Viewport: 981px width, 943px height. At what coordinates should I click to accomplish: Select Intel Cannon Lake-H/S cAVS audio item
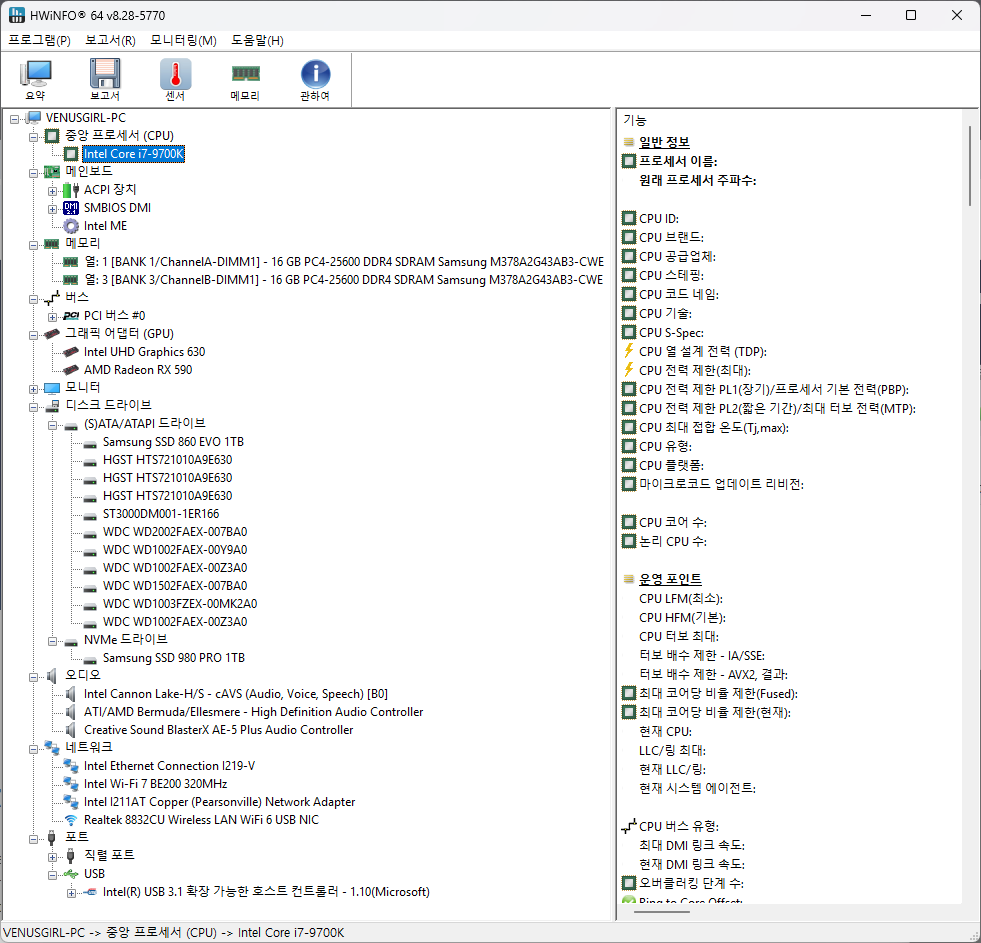(x=235, y=694)
